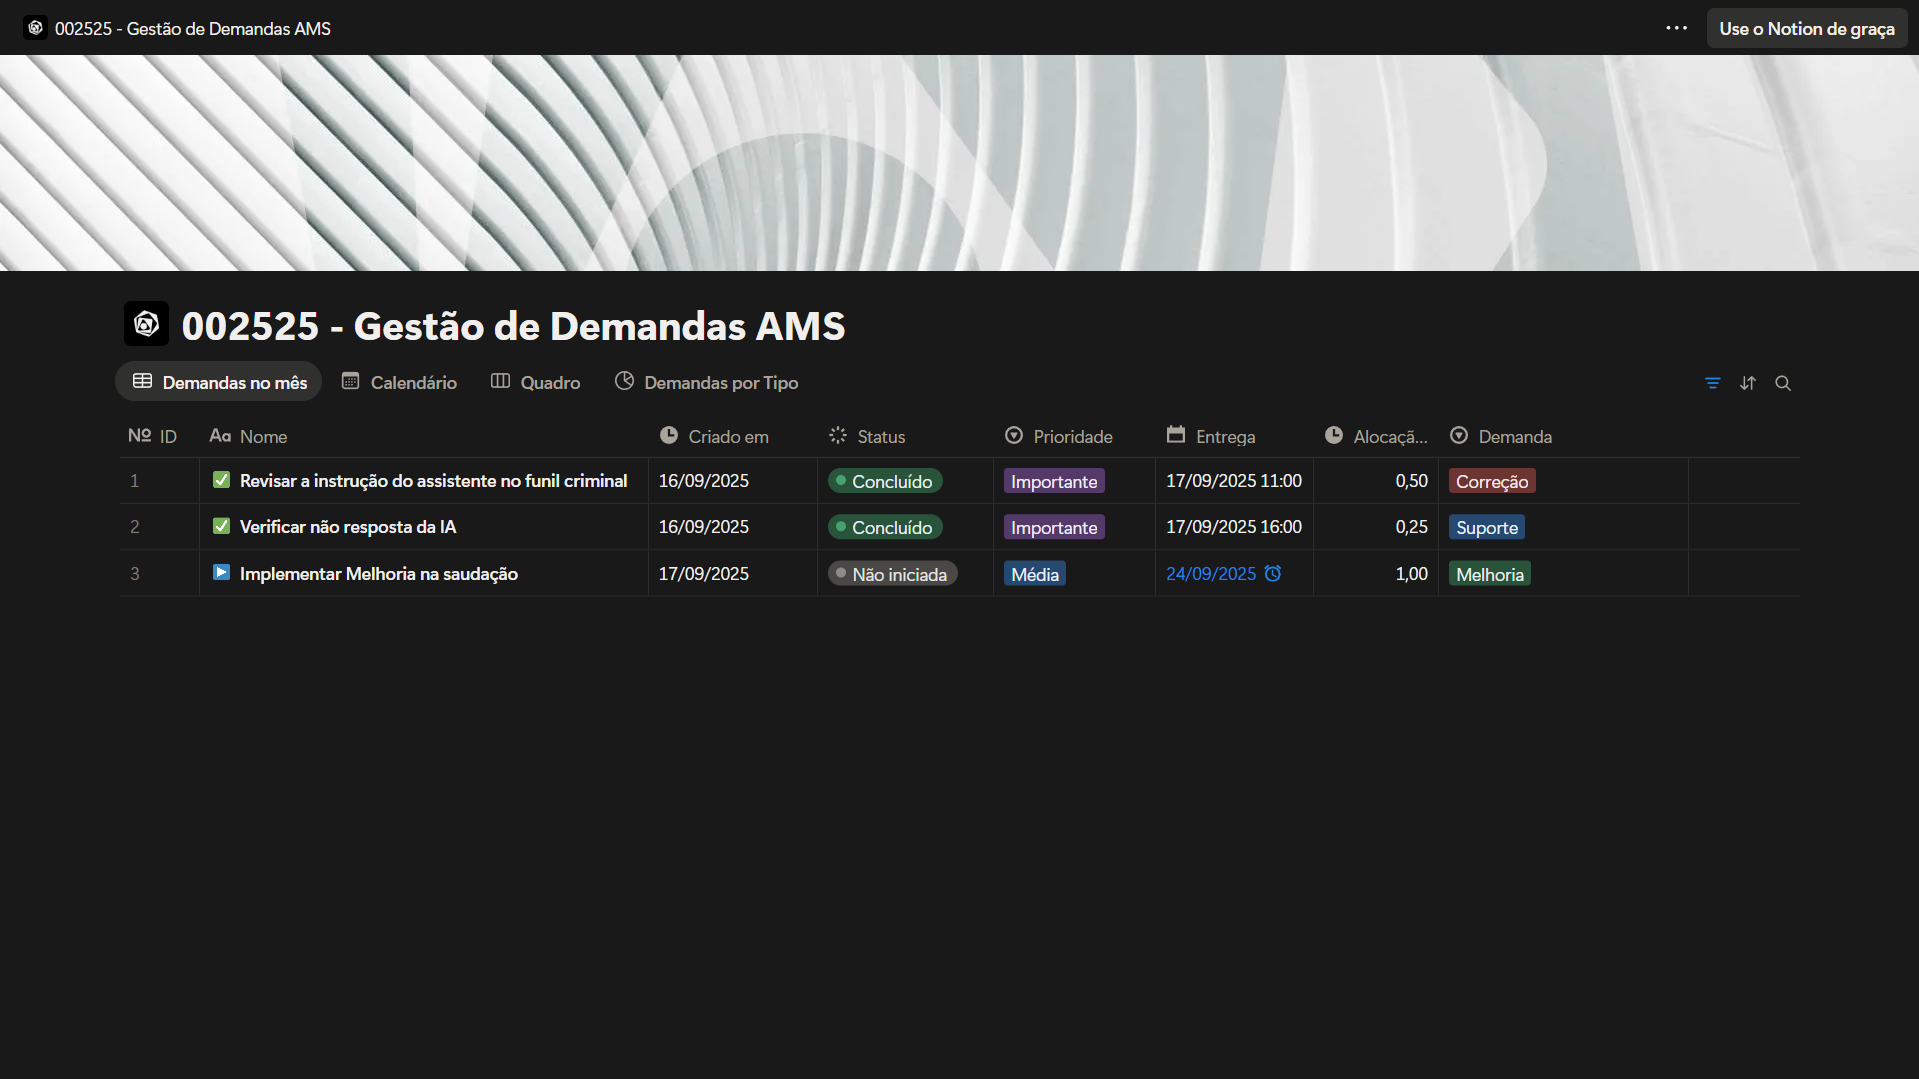Click the page icon beside the main title
Image resolution: width=1919 pixels, height=1079 pixels.
[146, 324]
